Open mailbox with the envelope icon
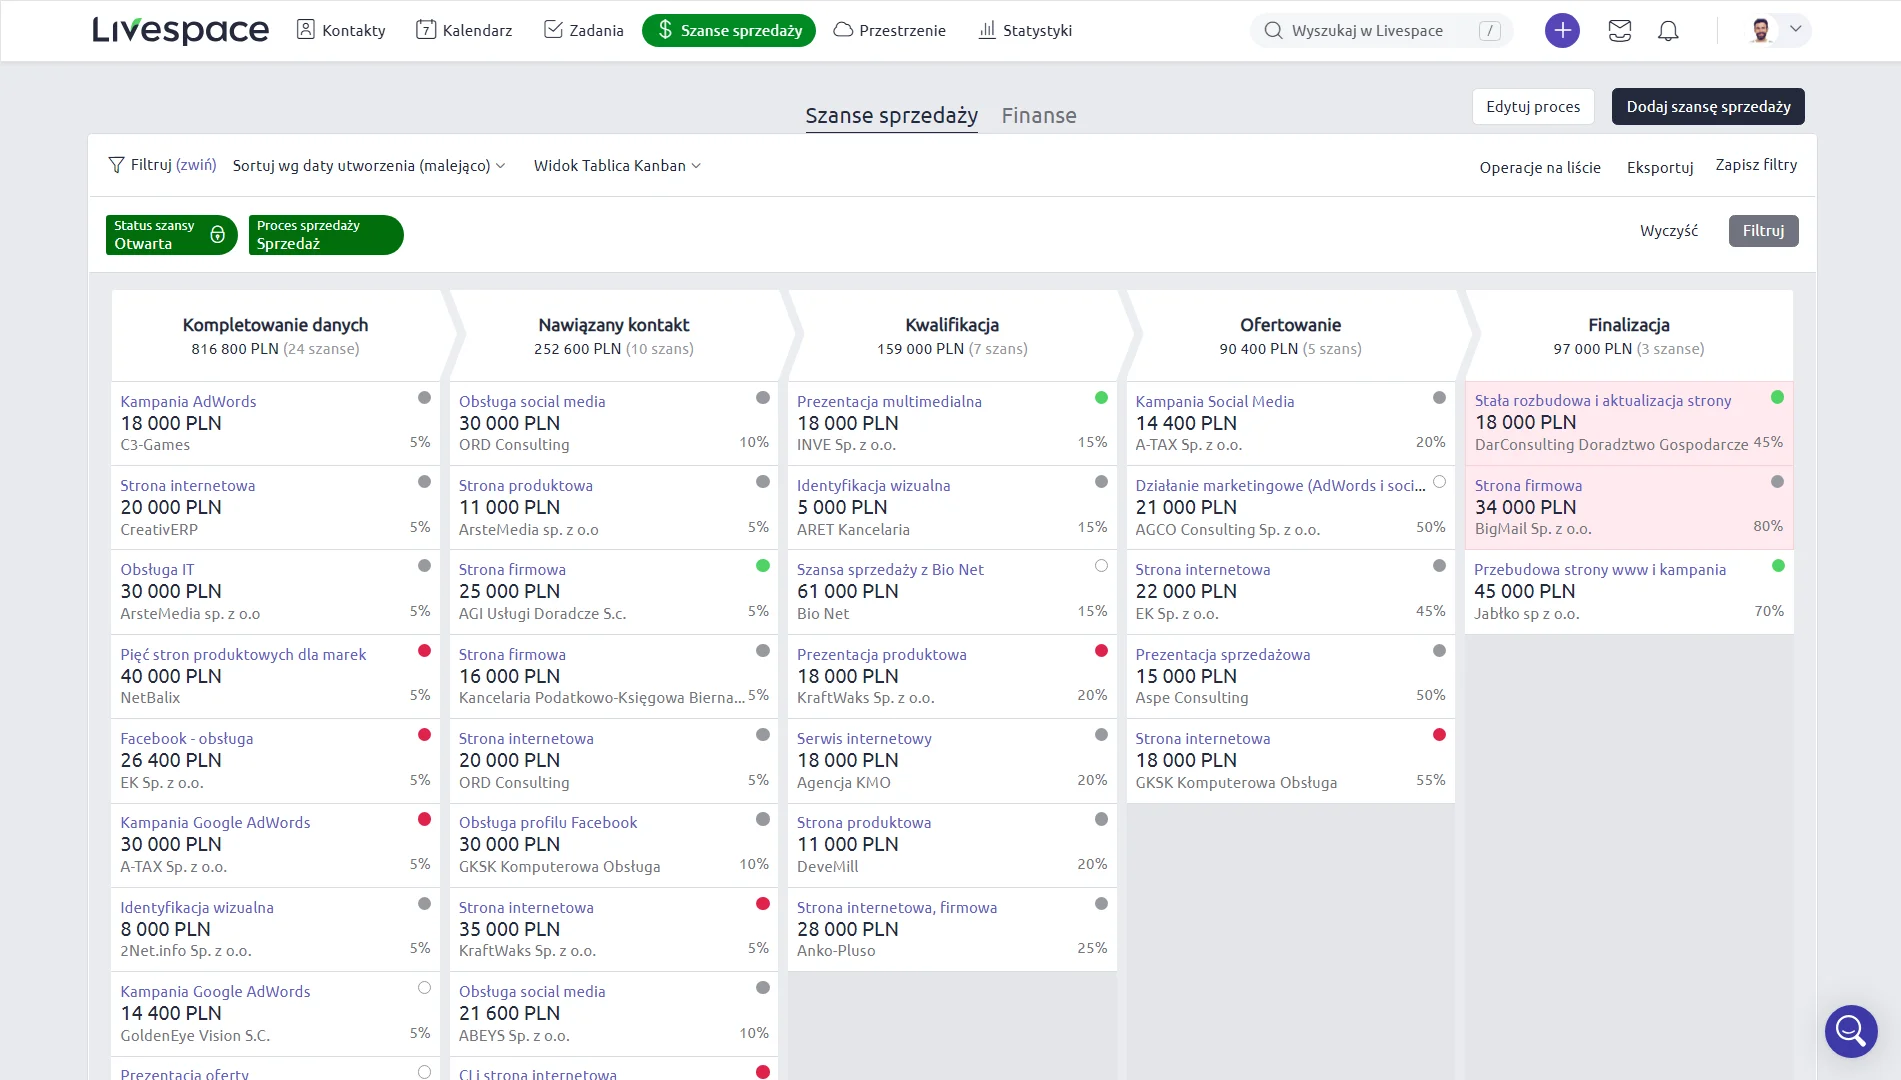 [1620, 30]
